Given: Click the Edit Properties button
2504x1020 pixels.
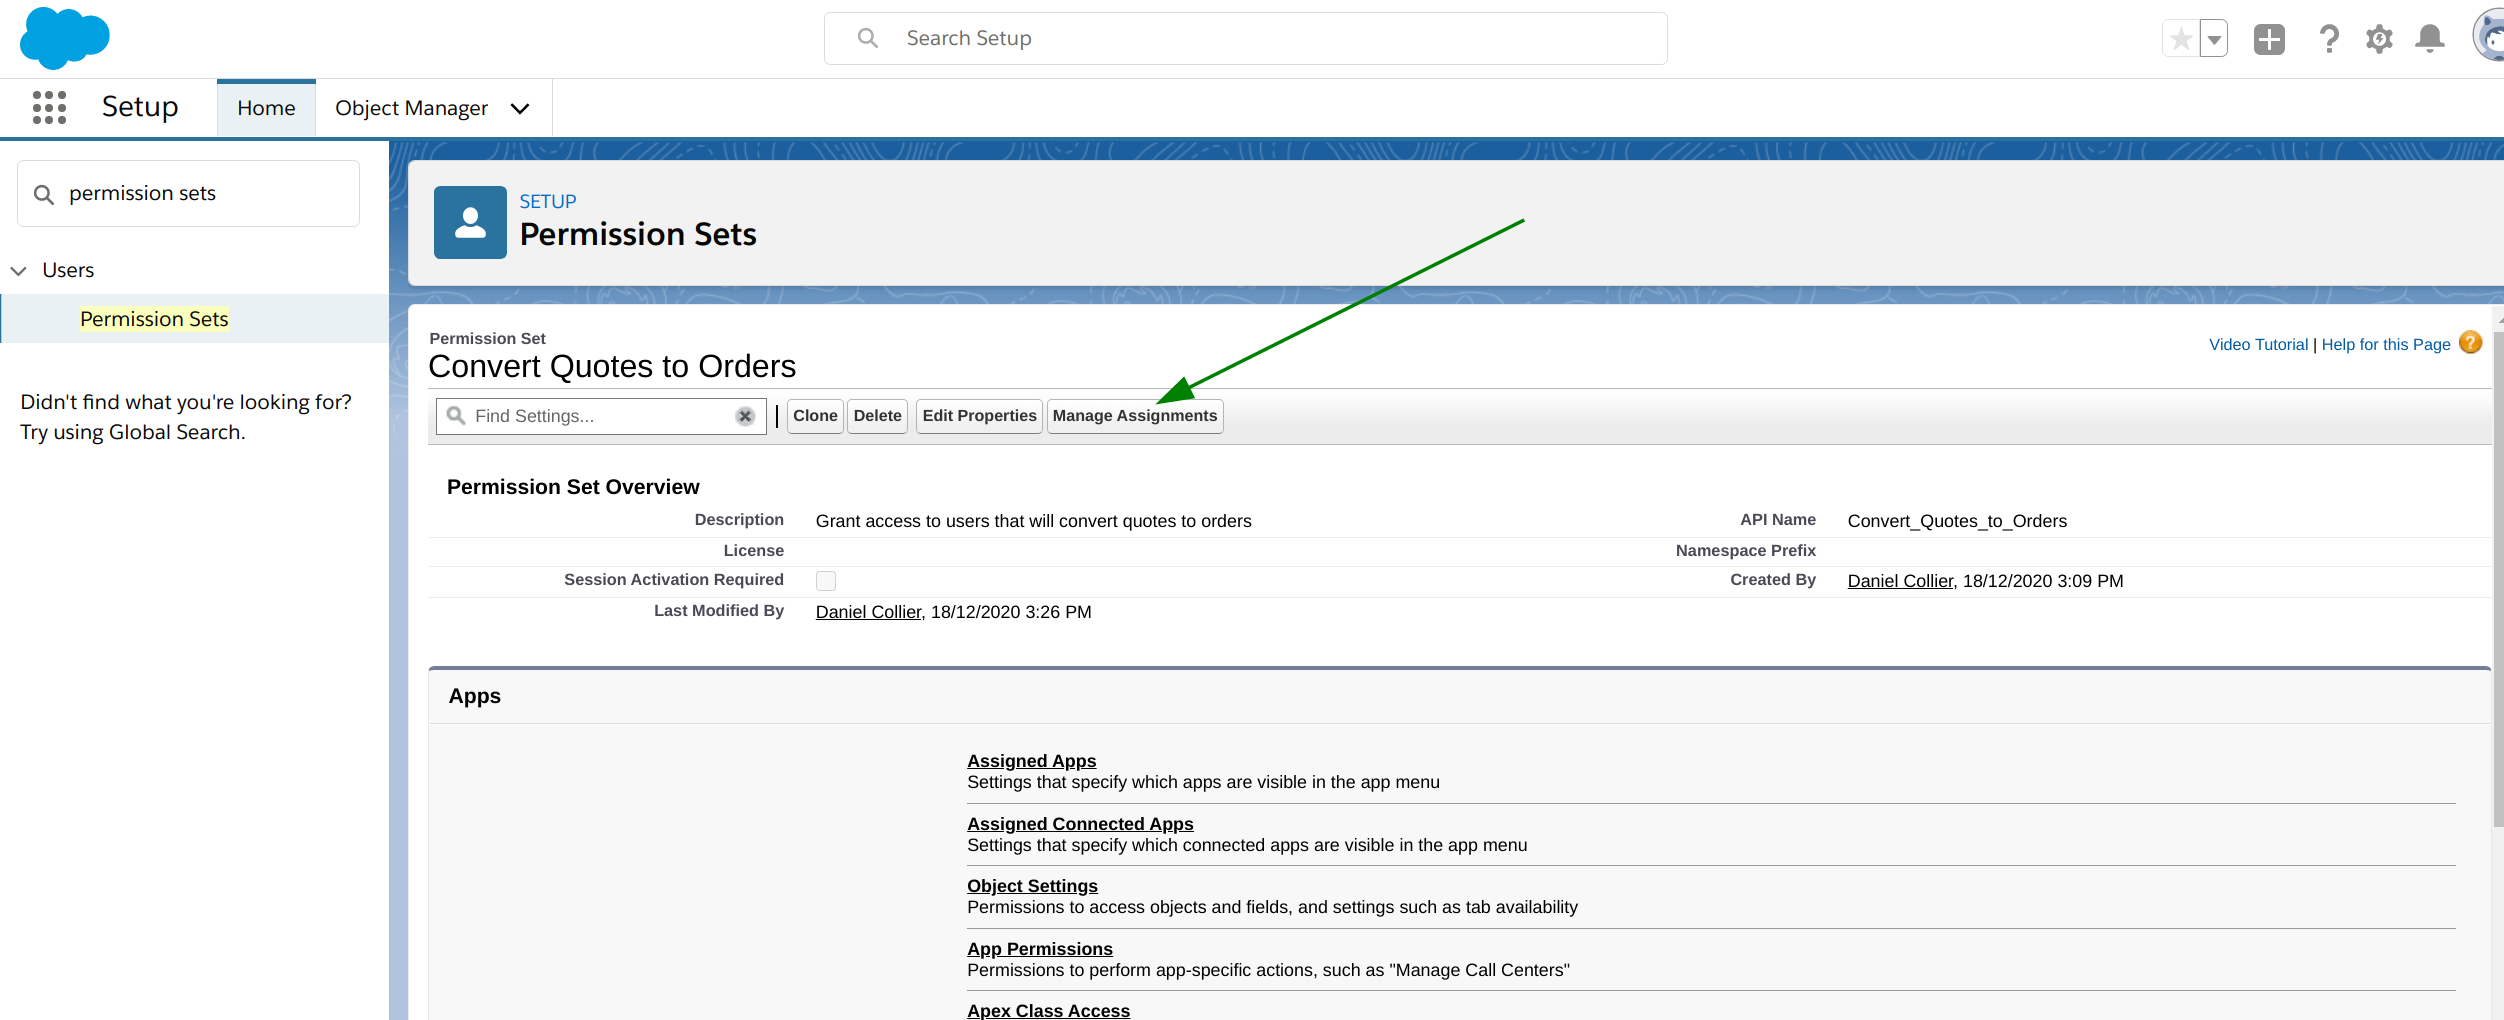Looking at the screenshot, I should (979, 416).
